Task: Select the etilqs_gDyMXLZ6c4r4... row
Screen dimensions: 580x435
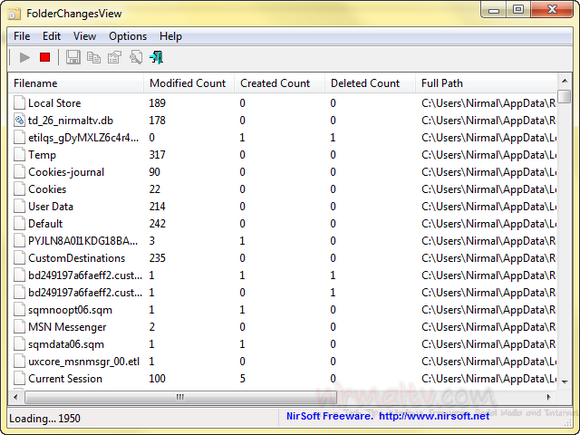Action: click(283, 138)
